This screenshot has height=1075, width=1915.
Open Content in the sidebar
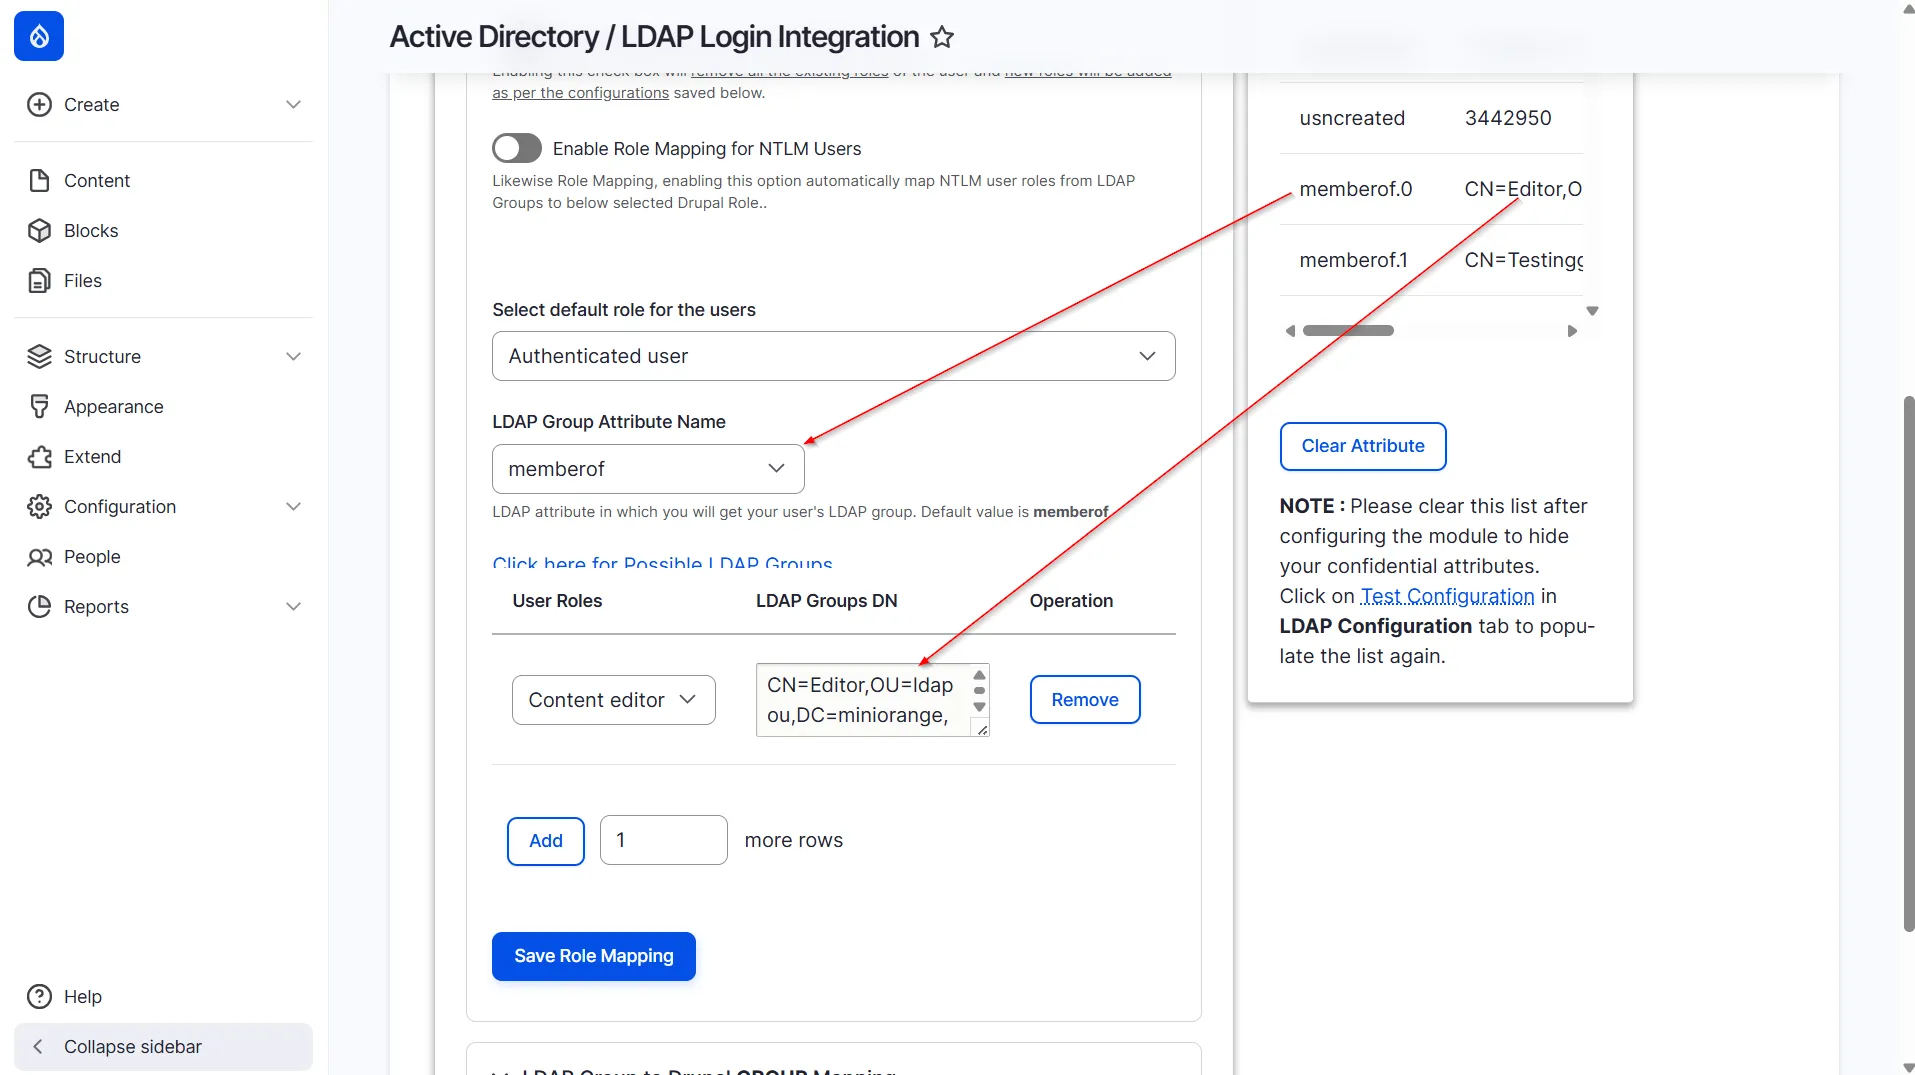(x=97, y=181)
